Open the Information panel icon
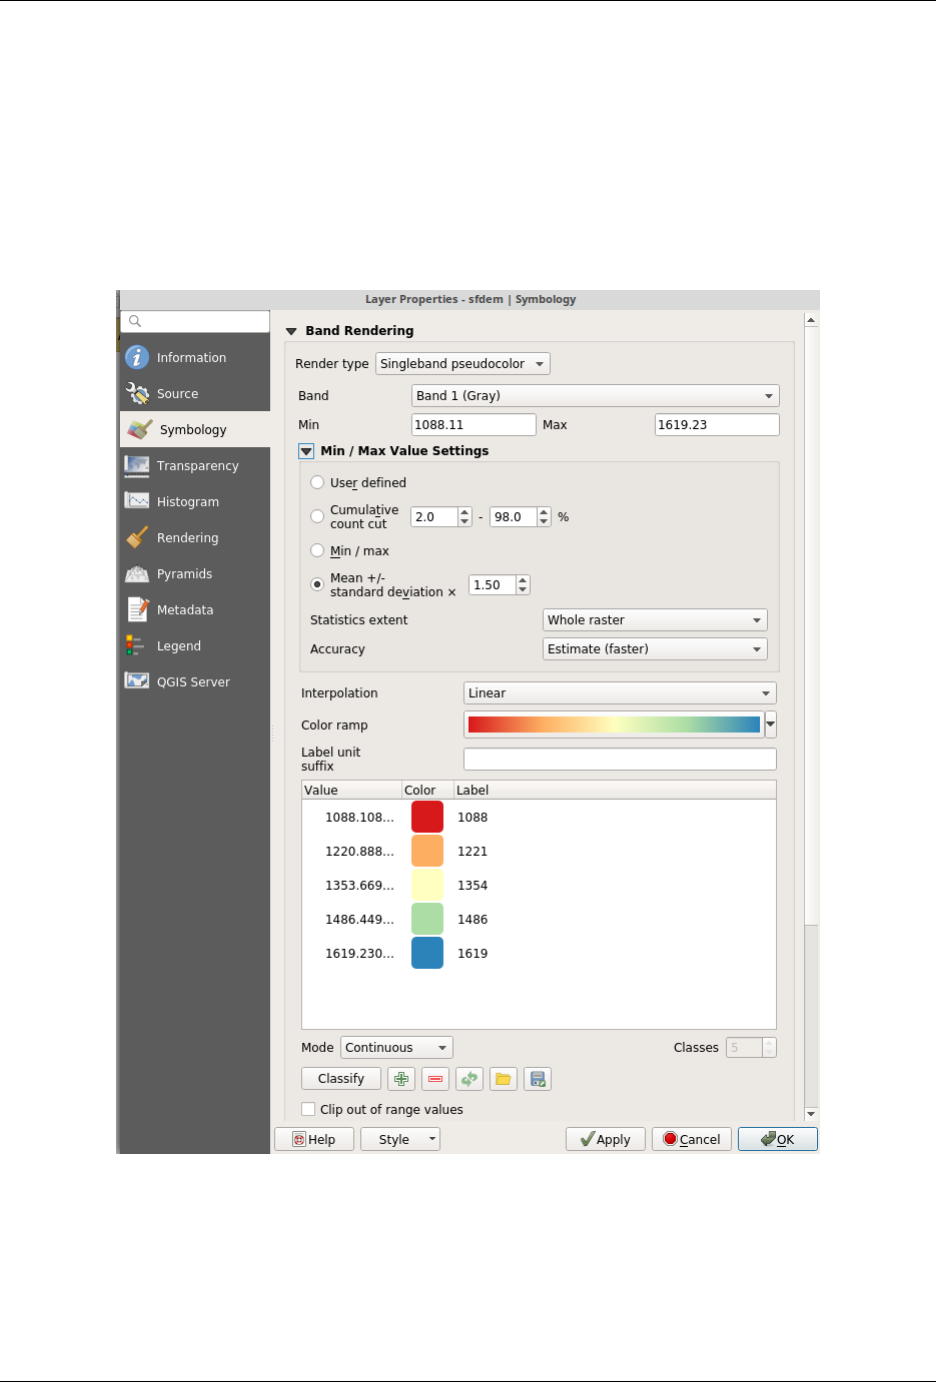The image size is (936, 1382). (137, 357)
